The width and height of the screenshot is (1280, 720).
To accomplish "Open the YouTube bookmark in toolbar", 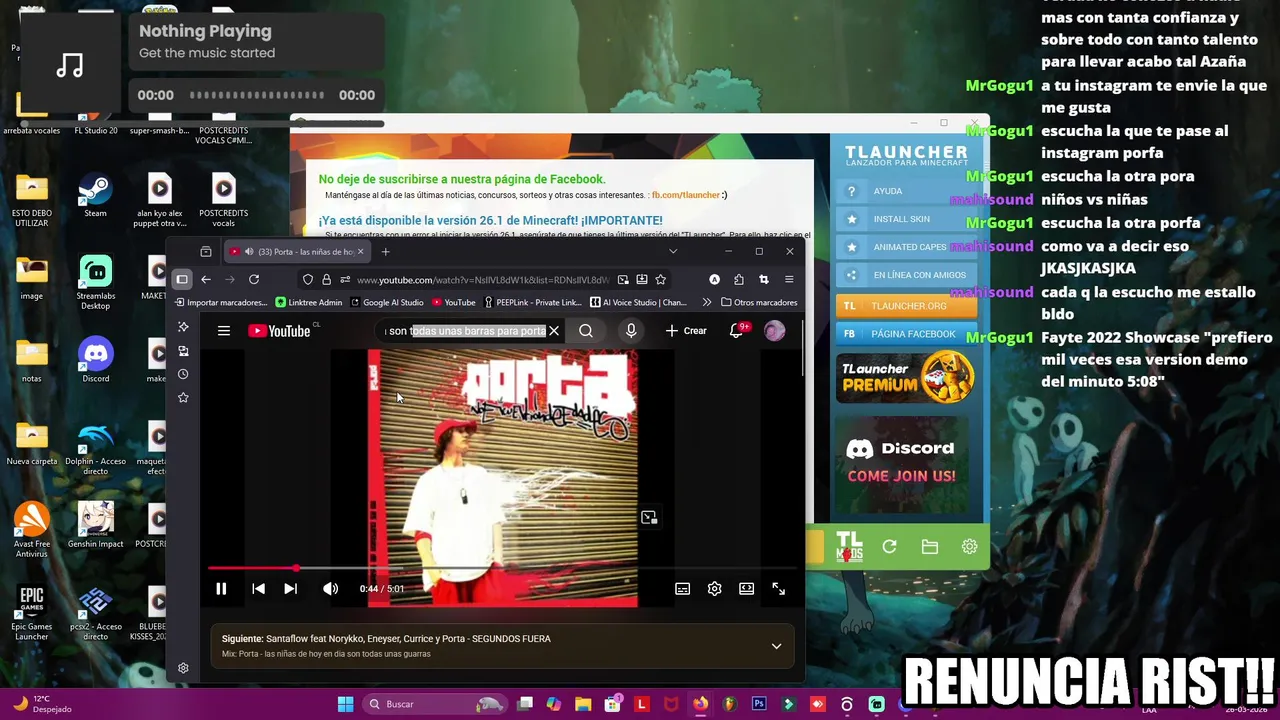I will click(x=454, y=302).
